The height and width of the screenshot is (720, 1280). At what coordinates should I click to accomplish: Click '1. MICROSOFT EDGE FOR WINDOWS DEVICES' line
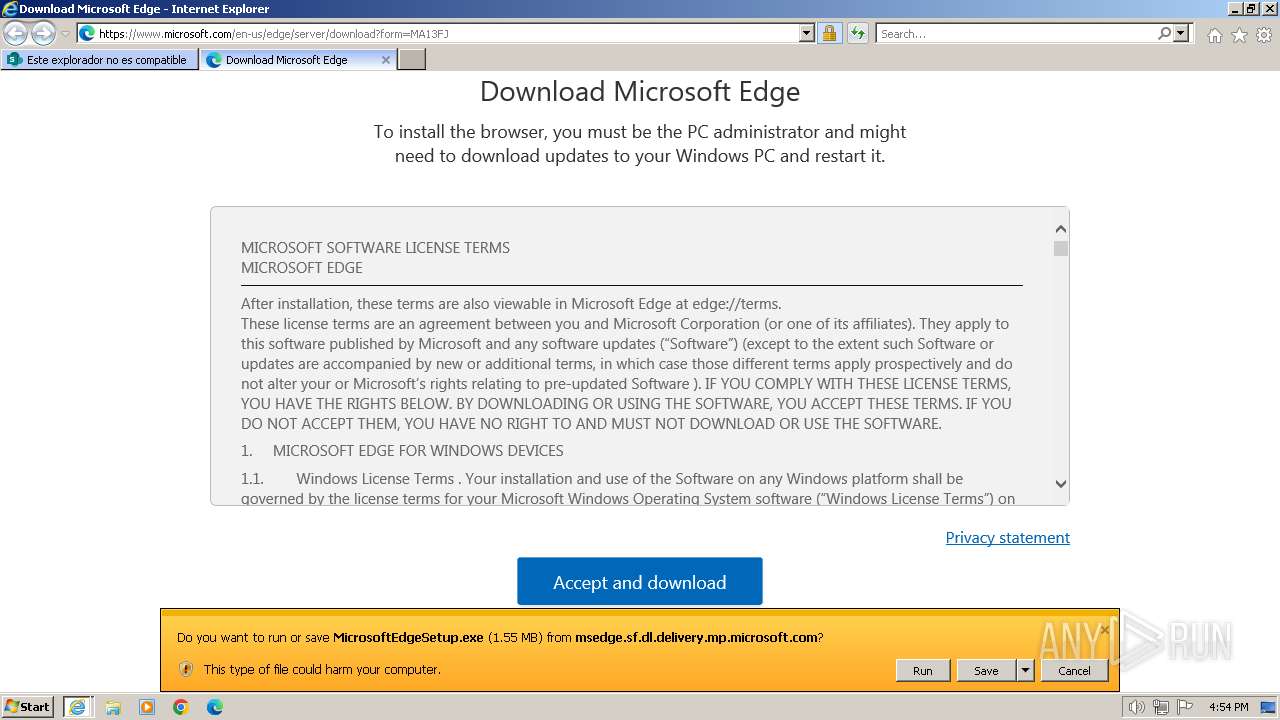click(x=402, y=450)
